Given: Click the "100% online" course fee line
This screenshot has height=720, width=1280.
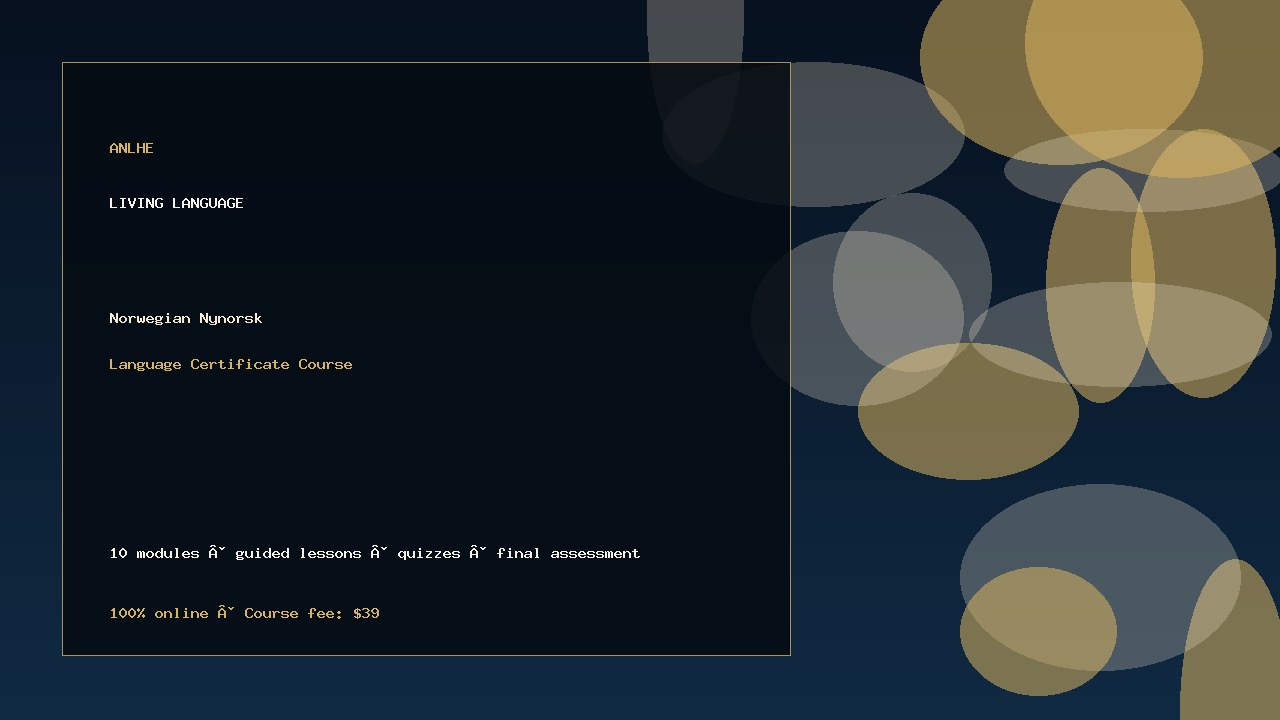Looking at the screenshot, I should pyautogui.click(x=244, y=613).
